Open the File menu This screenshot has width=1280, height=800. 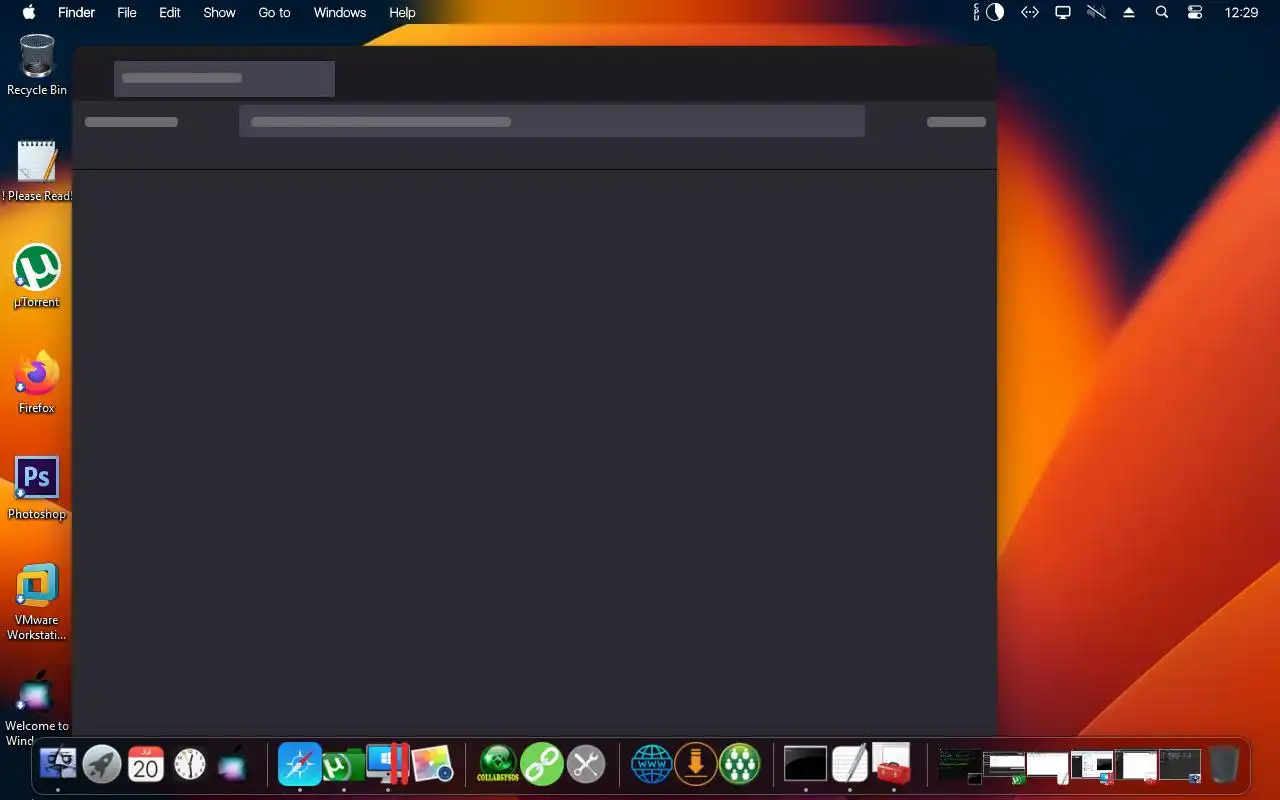click(127, 12)
